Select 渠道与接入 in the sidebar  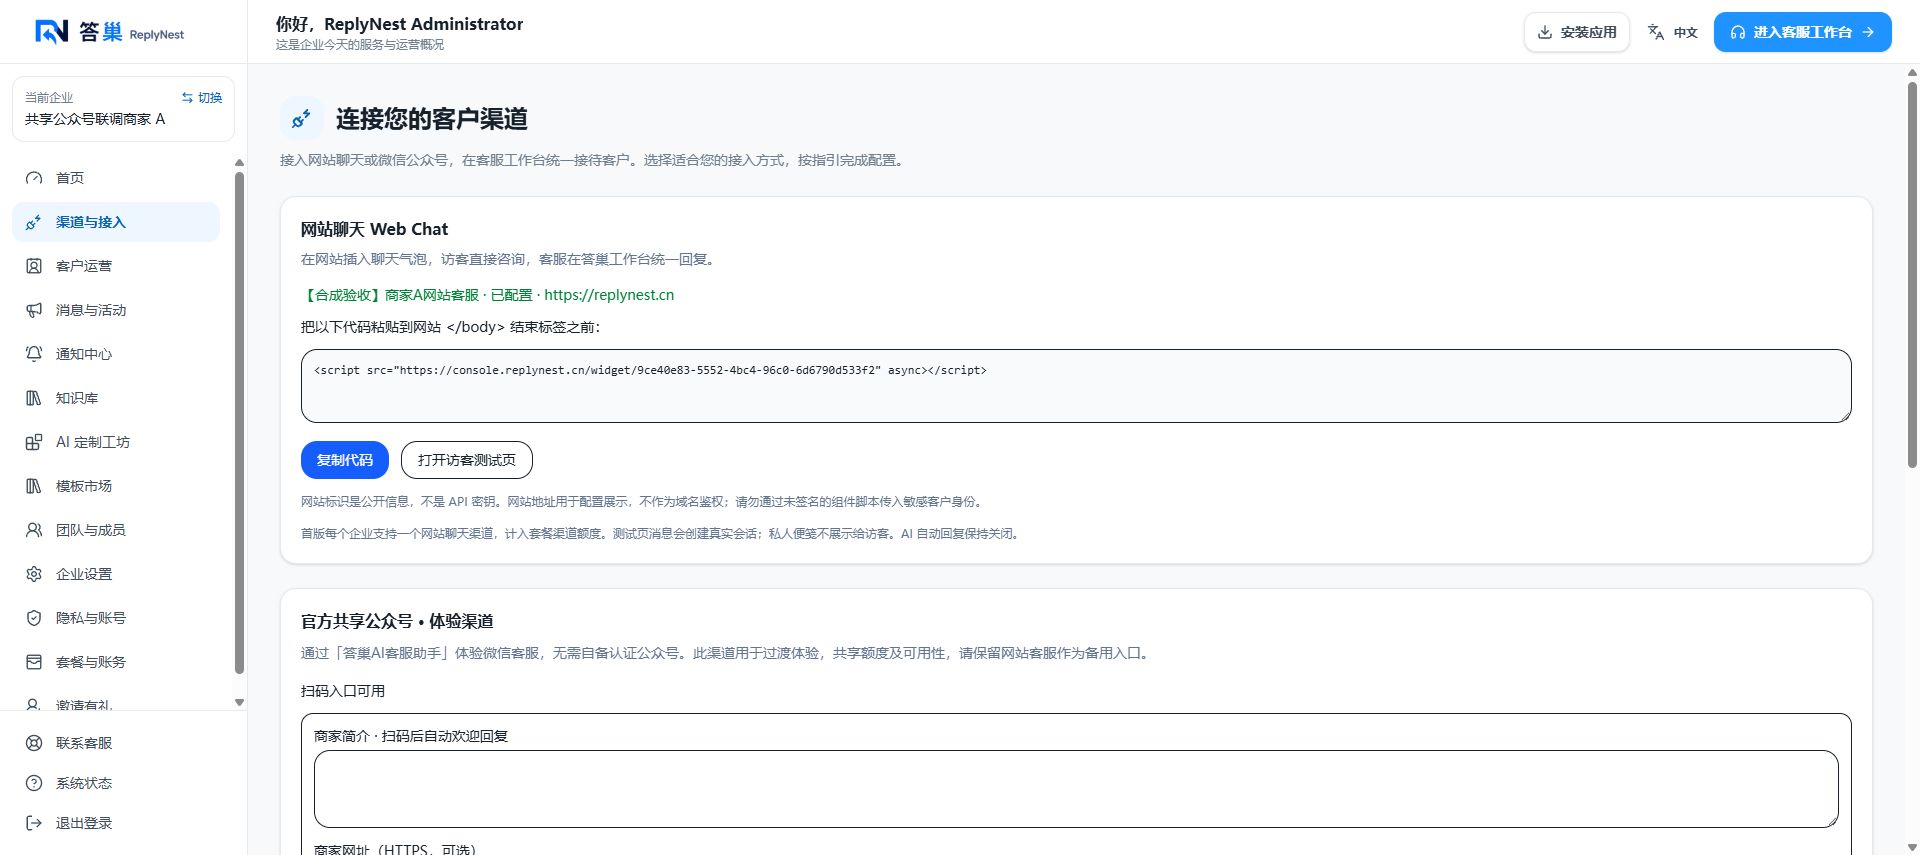[116, 222]
